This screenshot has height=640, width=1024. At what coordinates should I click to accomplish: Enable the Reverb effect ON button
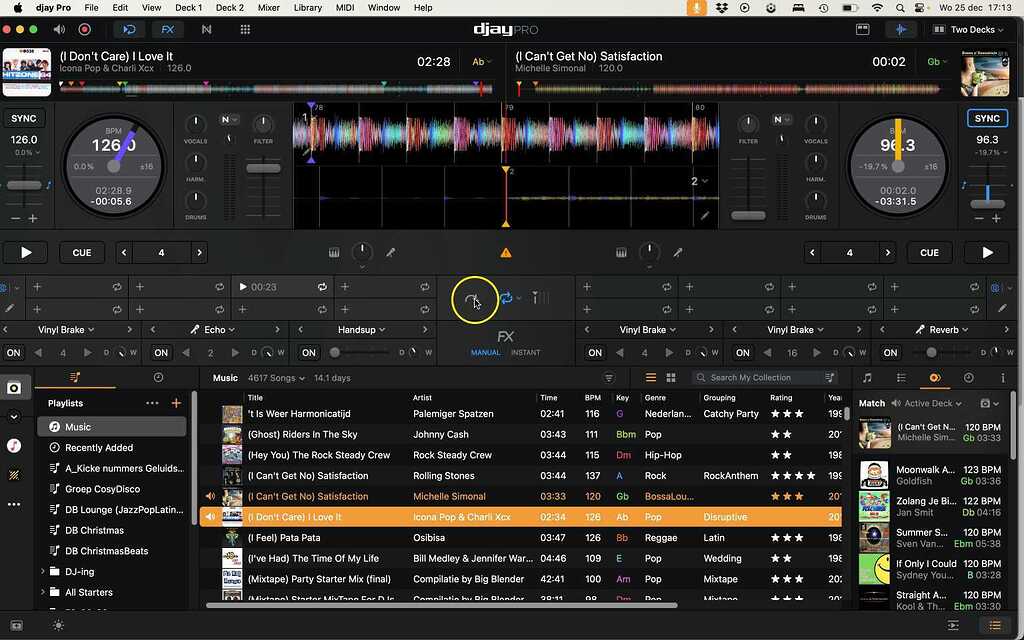tap(890, 353)
